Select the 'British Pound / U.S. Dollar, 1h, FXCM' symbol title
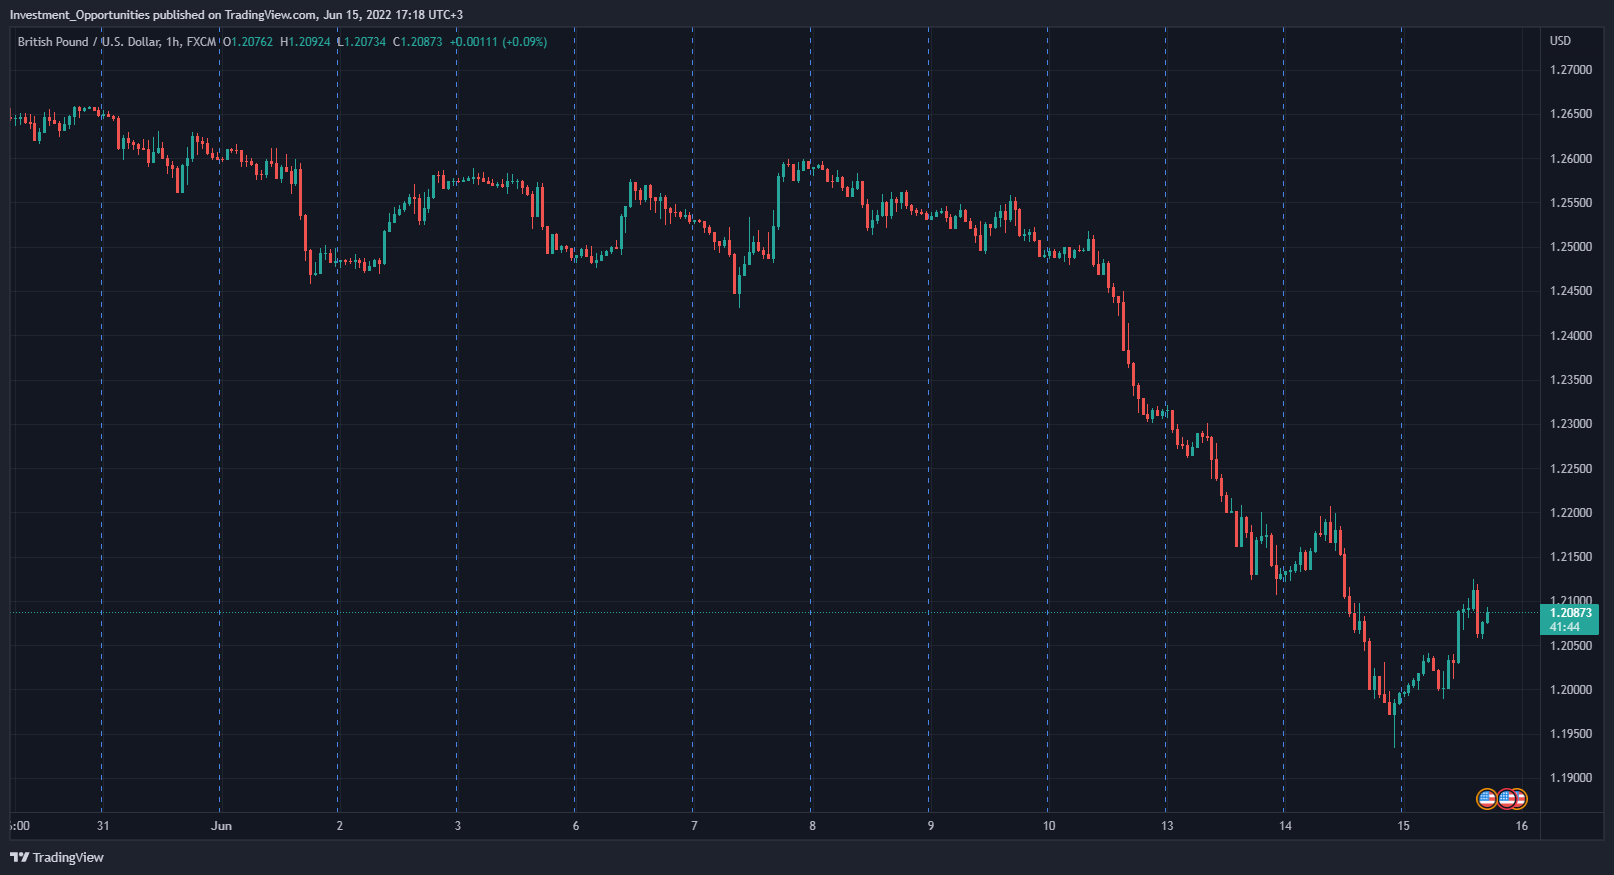 117,42
